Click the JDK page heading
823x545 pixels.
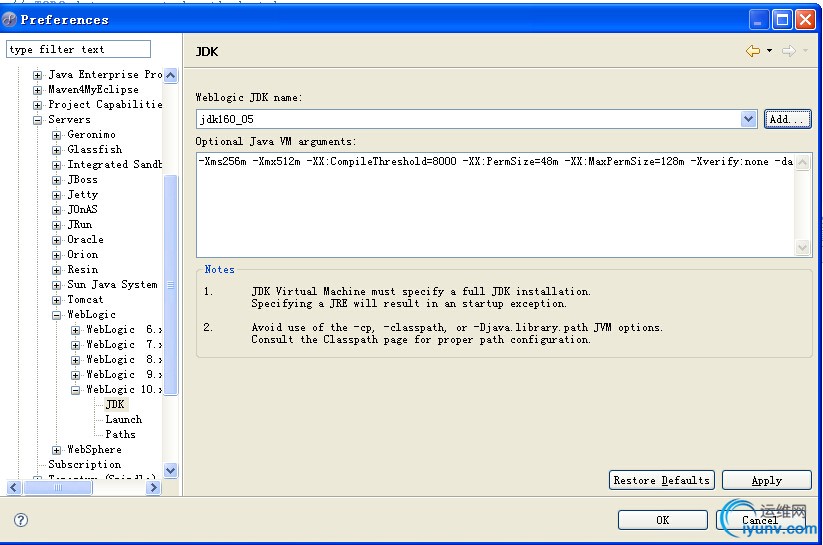(x=207, y=51)
